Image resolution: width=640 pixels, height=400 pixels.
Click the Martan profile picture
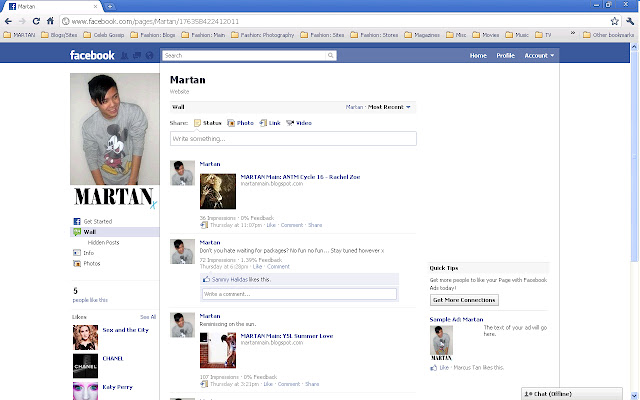coord(115,129)
